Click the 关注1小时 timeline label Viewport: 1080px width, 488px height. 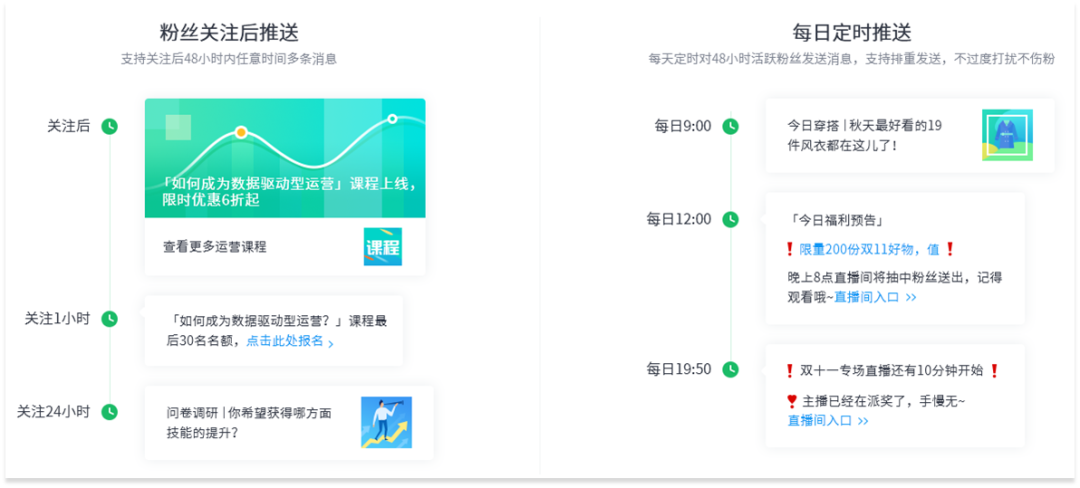(x=57, y=319)
